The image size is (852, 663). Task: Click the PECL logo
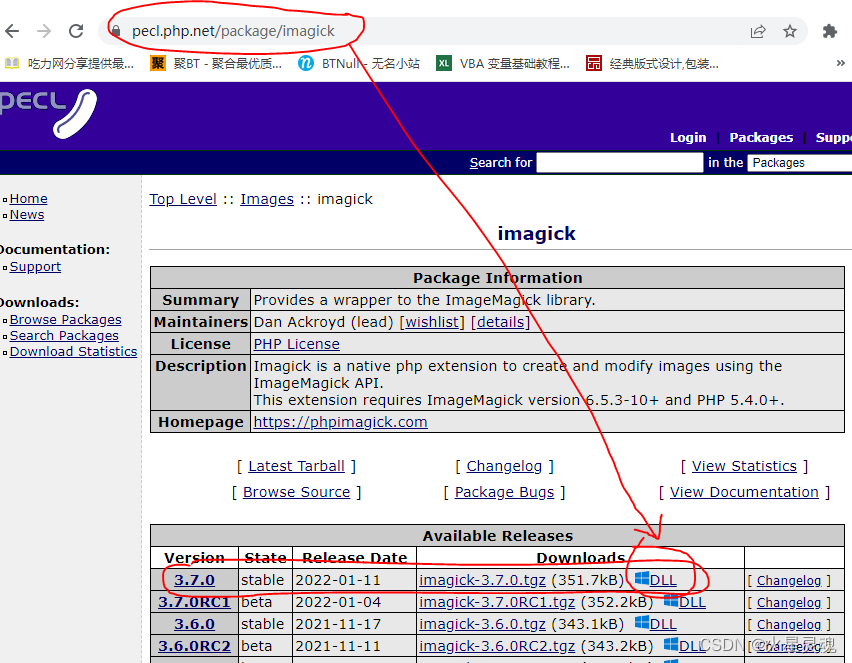pos(48,113)
